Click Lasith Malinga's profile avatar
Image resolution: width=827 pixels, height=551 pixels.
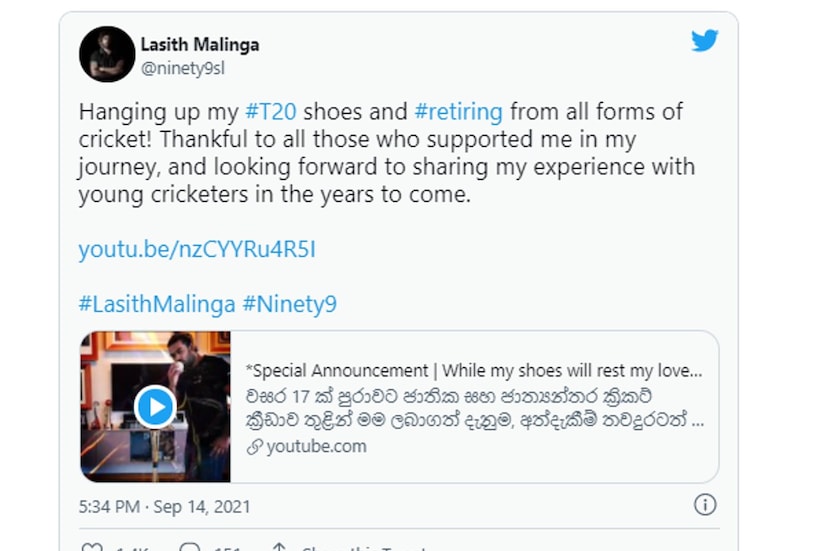coord(107,54)
